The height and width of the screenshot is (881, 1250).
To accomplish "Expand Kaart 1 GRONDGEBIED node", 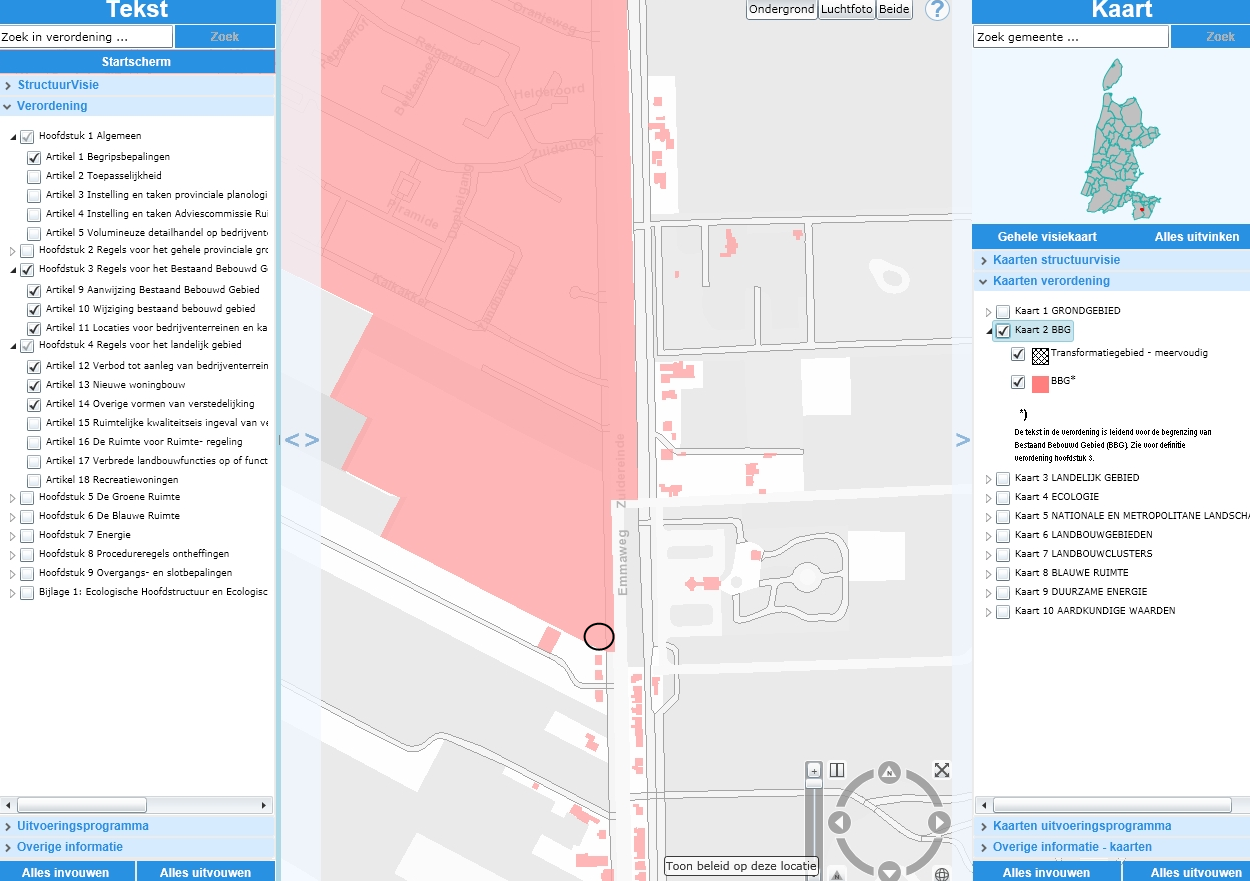I will [989, 311].
